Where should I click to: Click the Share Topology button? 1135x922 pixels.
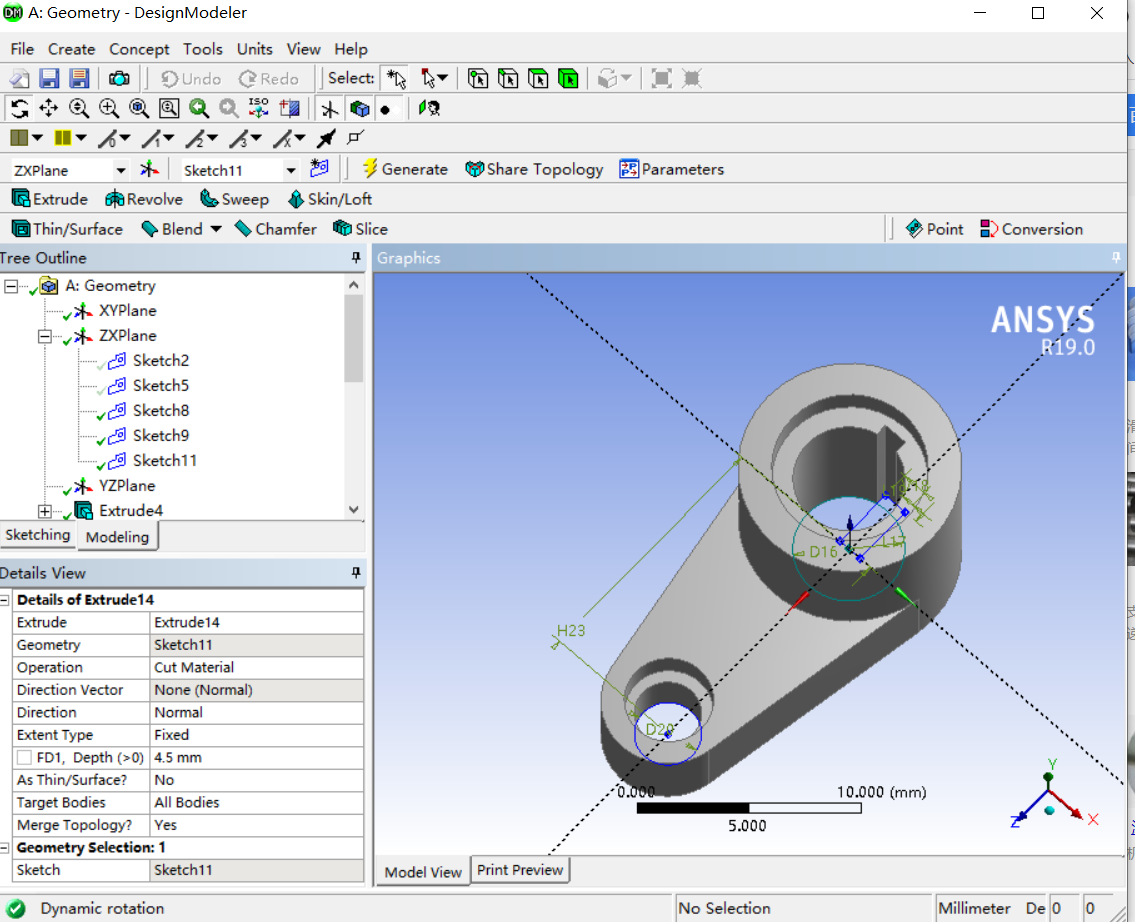534,169
